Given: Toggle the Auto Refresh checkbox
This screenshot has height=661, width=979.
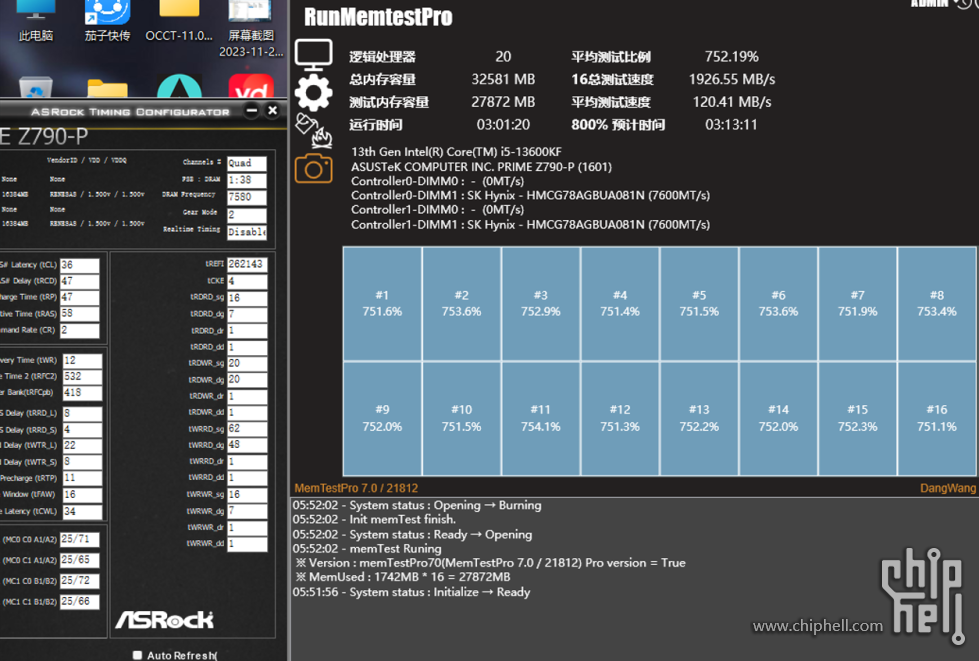Looking at the screenshot, I should point(137,655).
